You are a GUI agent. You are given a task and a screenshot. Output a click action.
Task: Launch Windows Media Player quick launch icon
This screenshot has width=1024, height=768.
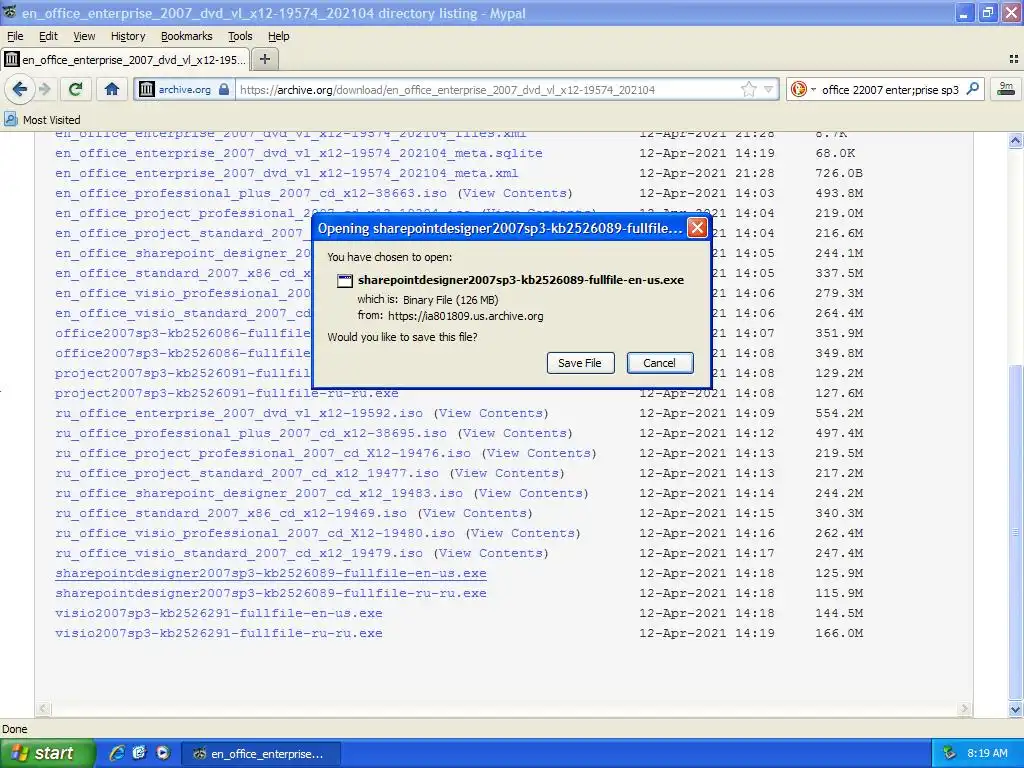click(162, 753)
